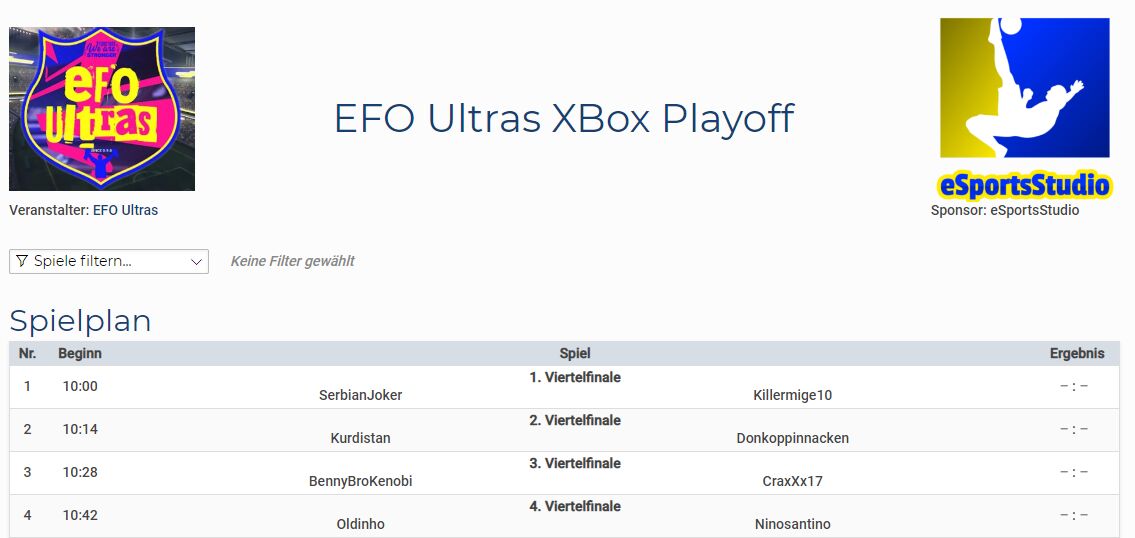This screenshot has width=1135, height=538.
Task: Click the Beginn column header
Action: (80, 353)
